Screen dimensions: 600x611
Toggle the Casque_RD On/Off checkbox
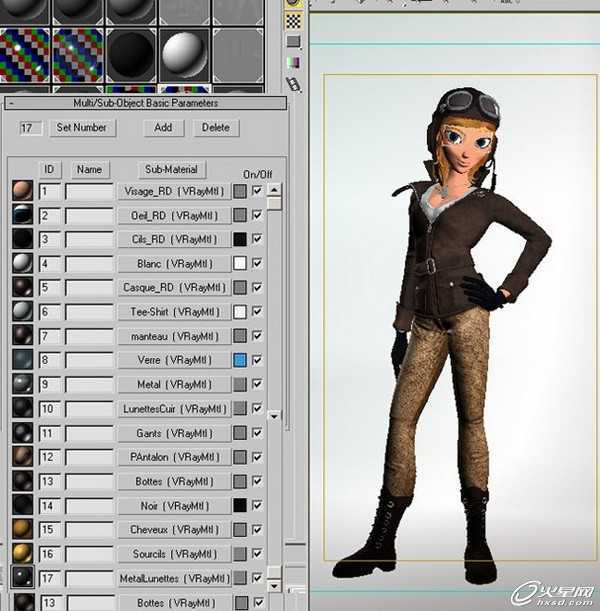[x=257, y=287]
